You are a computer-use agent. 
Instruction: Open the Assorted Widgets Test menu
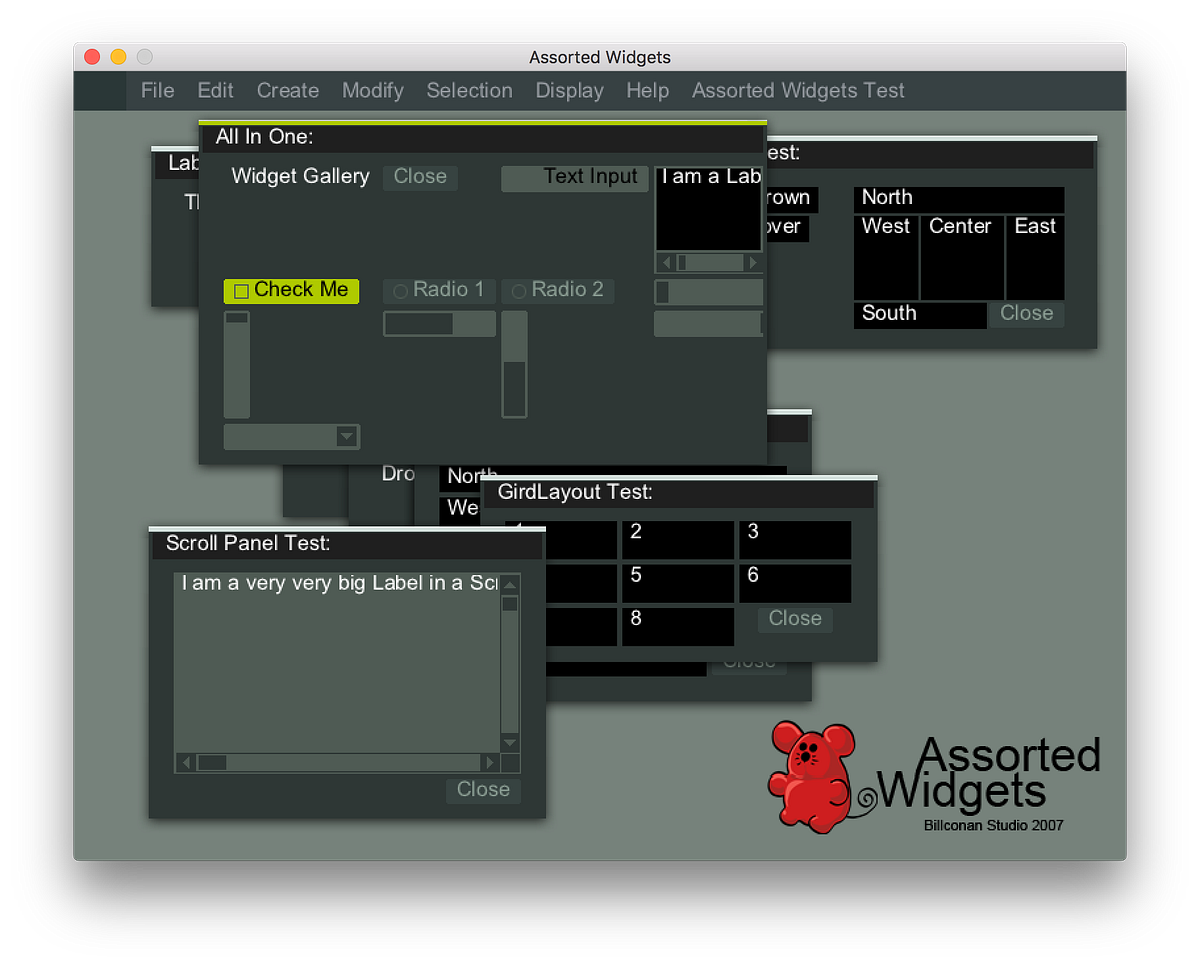(x=797, y=90)
